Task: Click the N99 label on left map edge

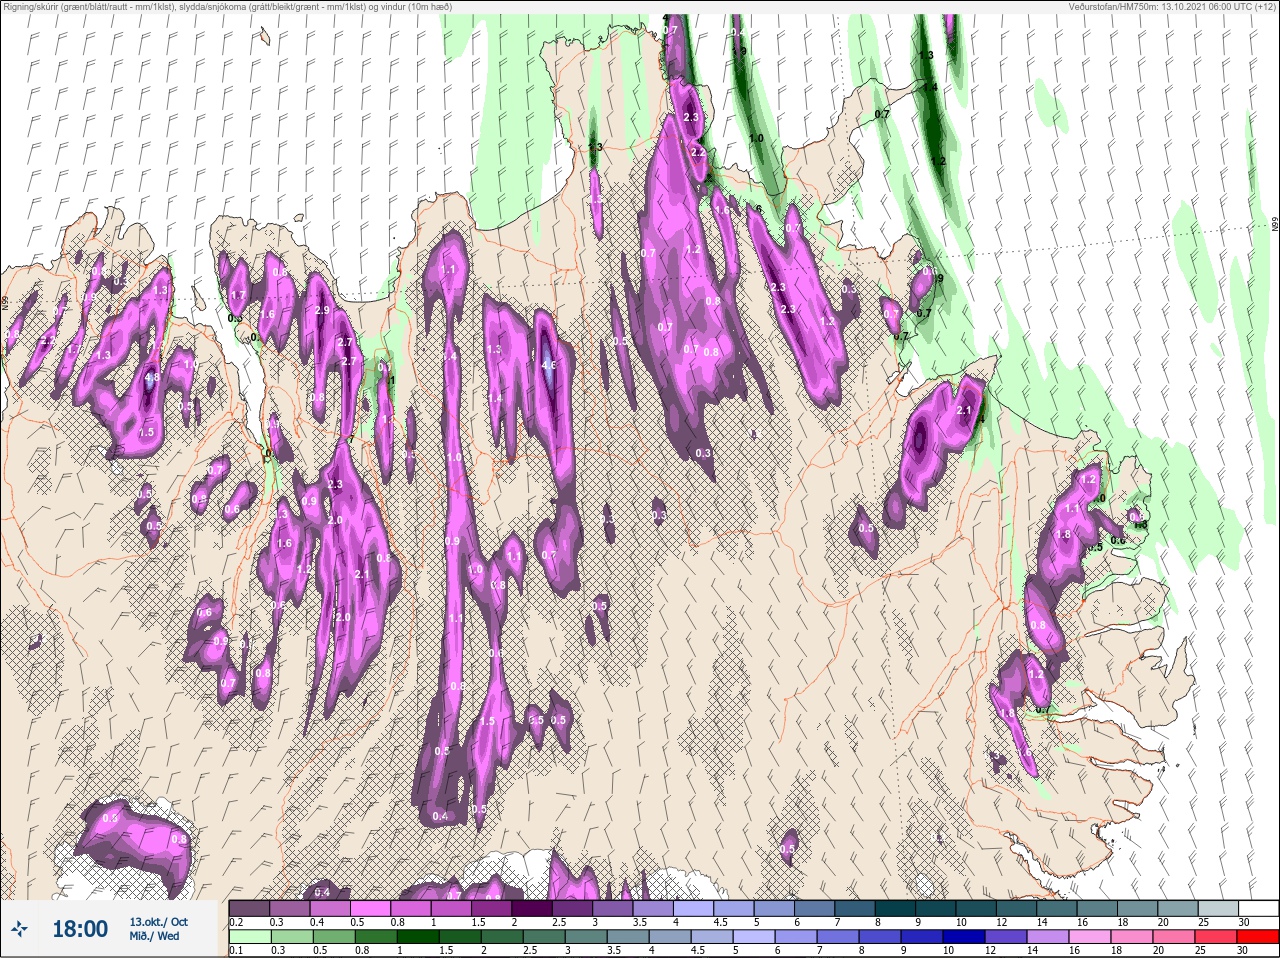Action: tap(5, 301)
